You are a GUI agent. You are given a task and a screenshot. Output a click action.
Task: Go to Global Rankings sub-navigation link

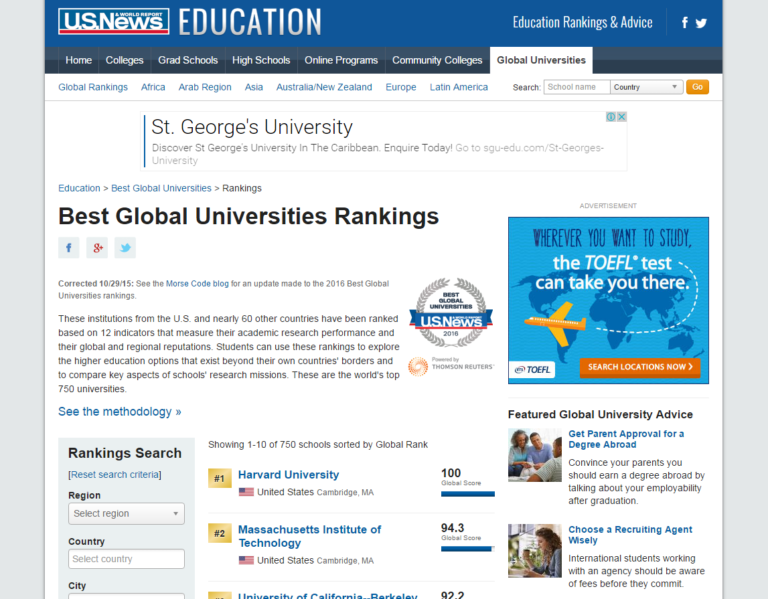click(x=93, y=87)
